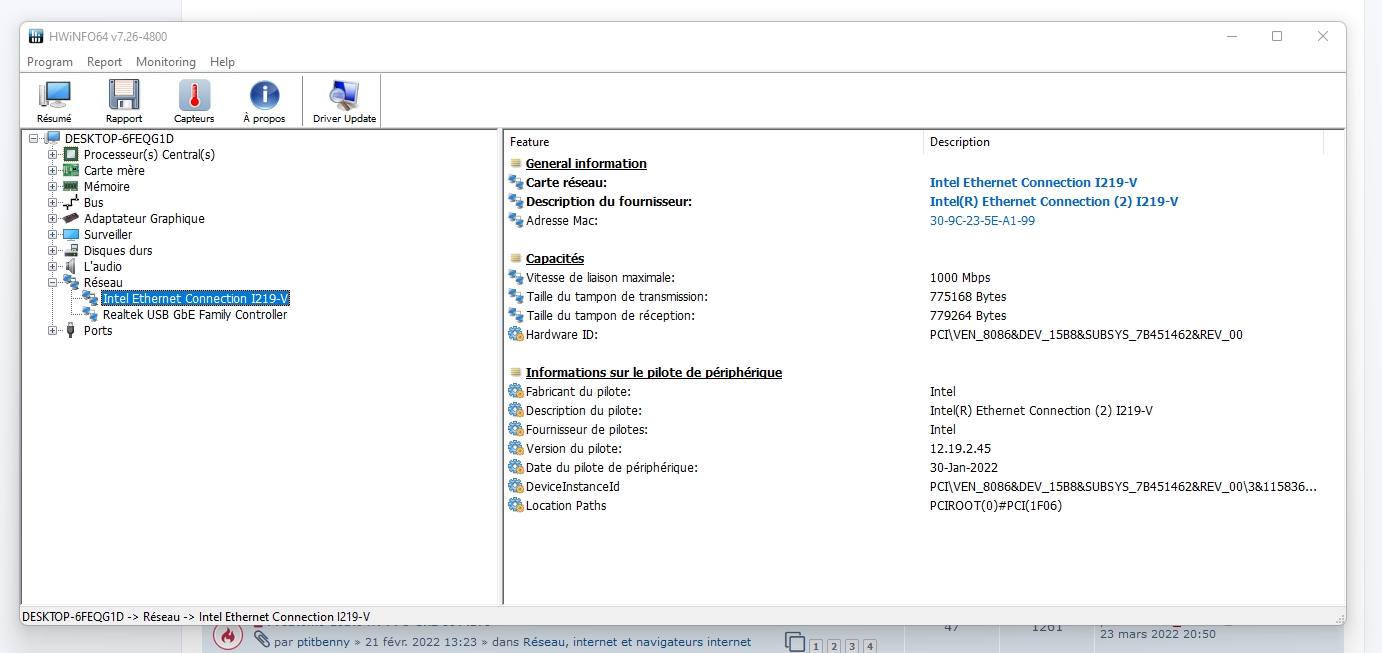Click the Réseau network icon in tree
The height and width of the screenshot is (653, 1382).
[71, 283]
